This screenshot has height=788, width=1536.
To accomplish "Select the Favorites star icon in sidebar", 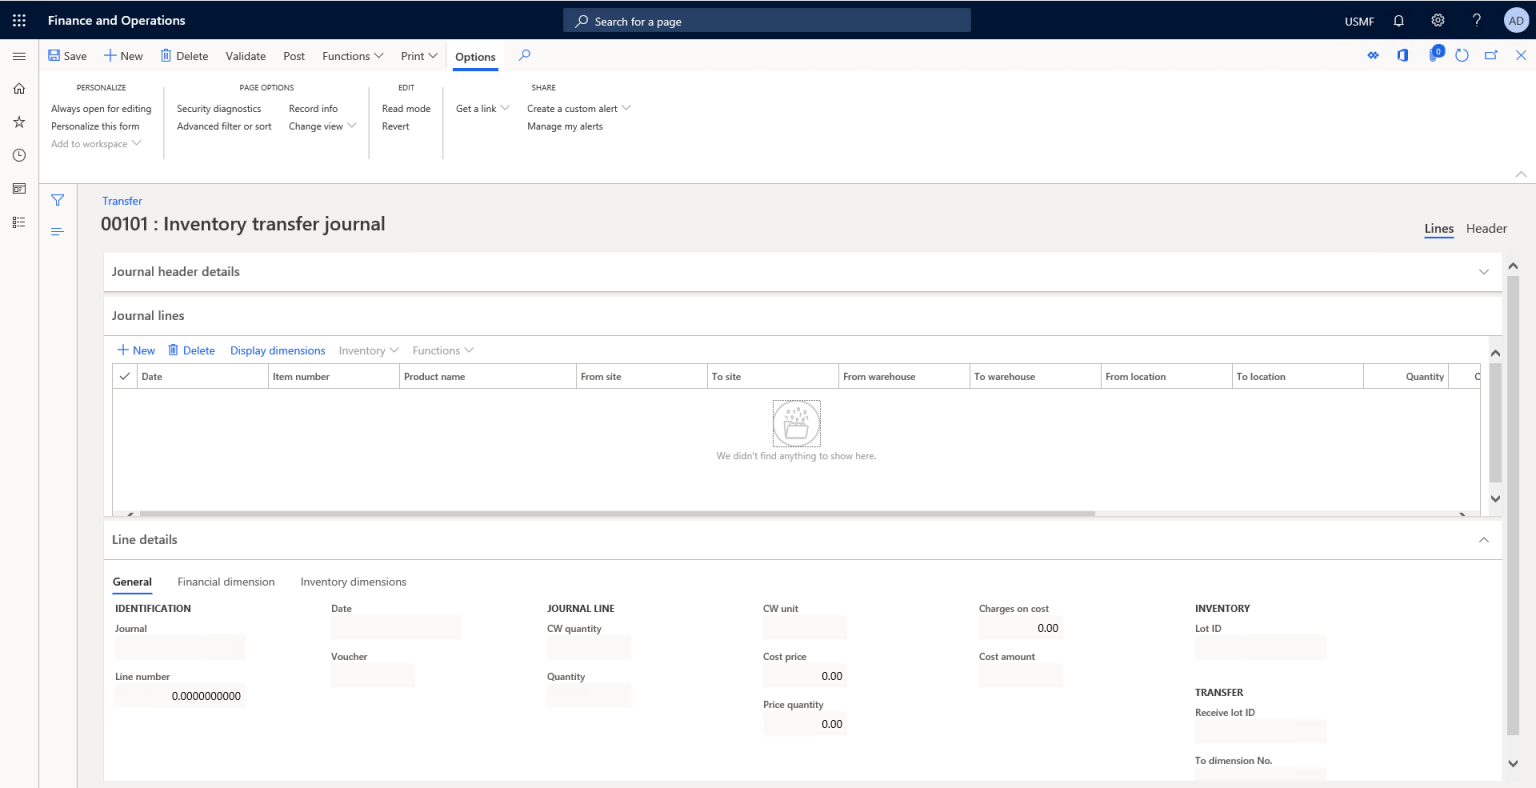I will tap(17, 121).
